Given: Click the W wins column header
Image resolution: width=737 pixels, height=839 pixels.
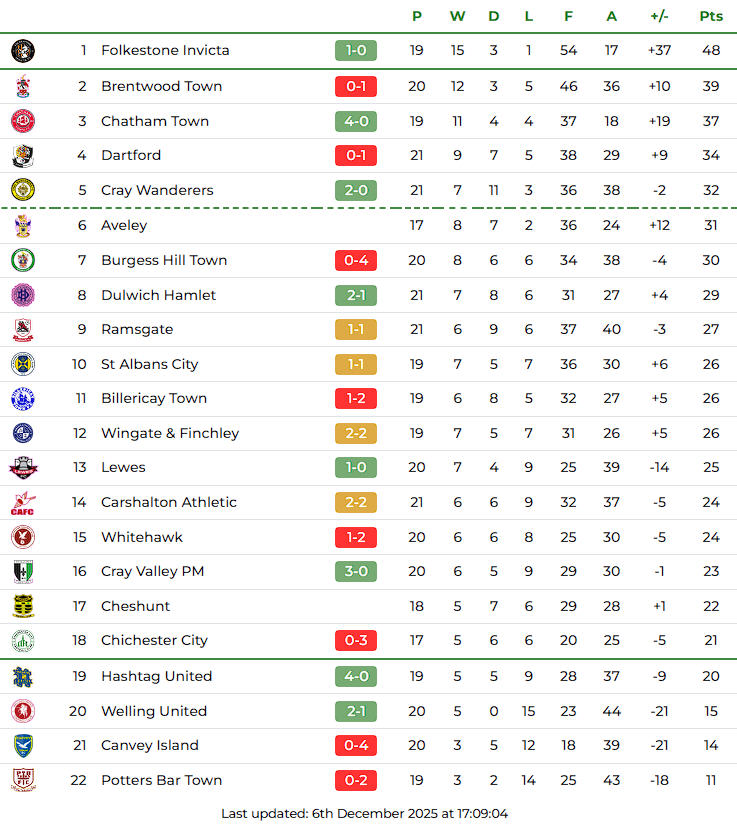Looking at the screenshot, I should tap(457, 16).
